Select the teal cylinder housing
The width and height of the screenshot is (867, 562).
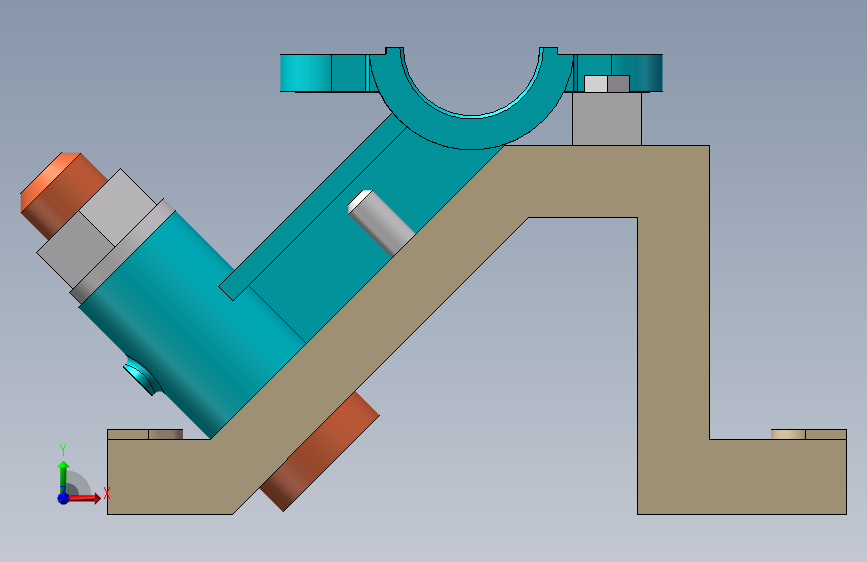(194, 326)
